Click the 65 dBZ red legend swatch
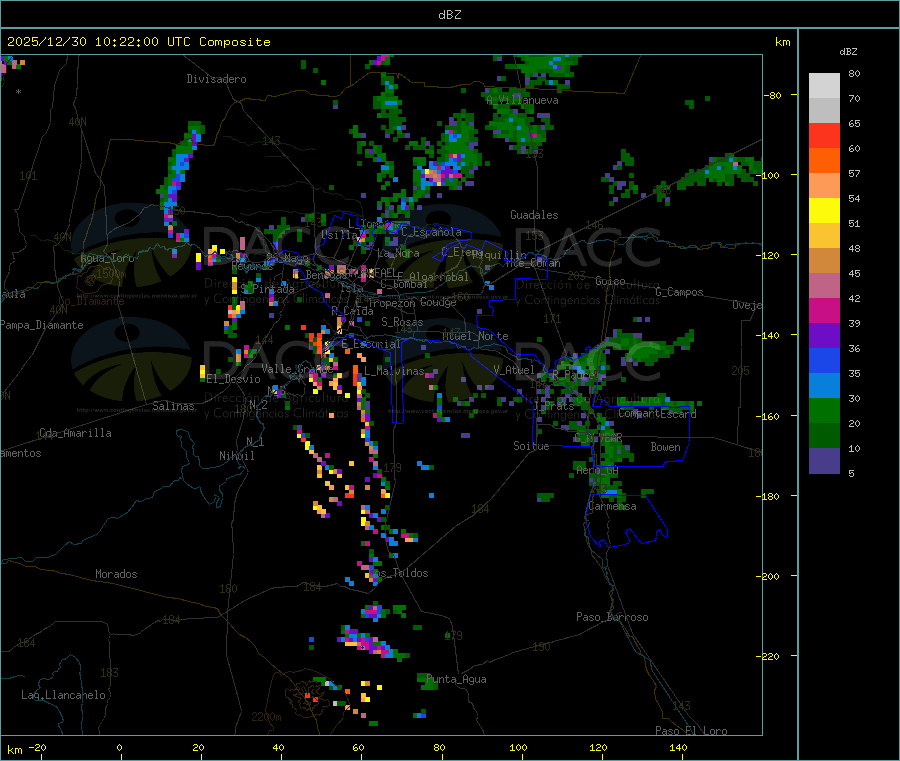The image size is (900, 761). 824,135
